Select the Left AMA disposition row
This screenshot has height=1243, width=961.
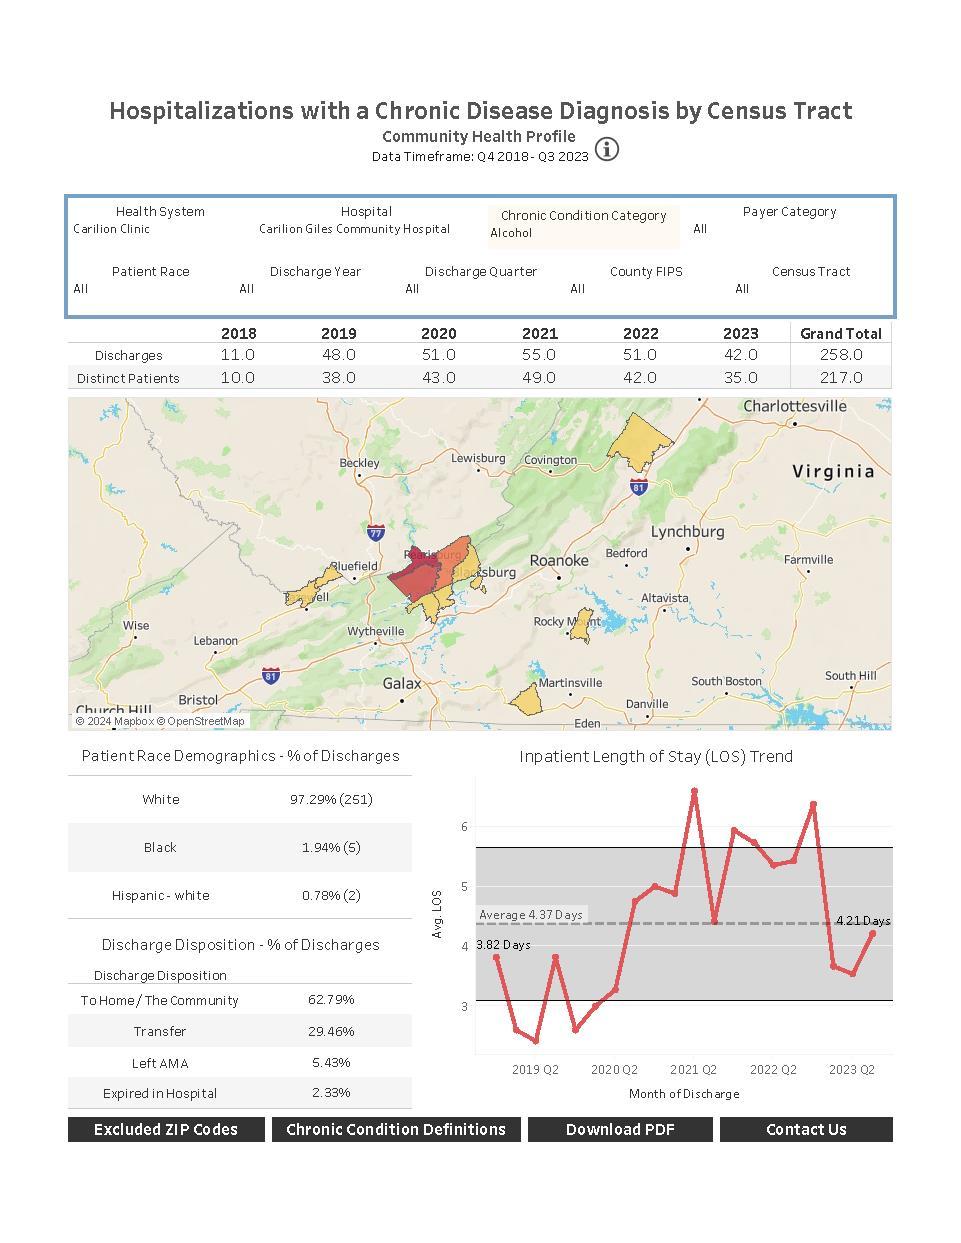240,1062
